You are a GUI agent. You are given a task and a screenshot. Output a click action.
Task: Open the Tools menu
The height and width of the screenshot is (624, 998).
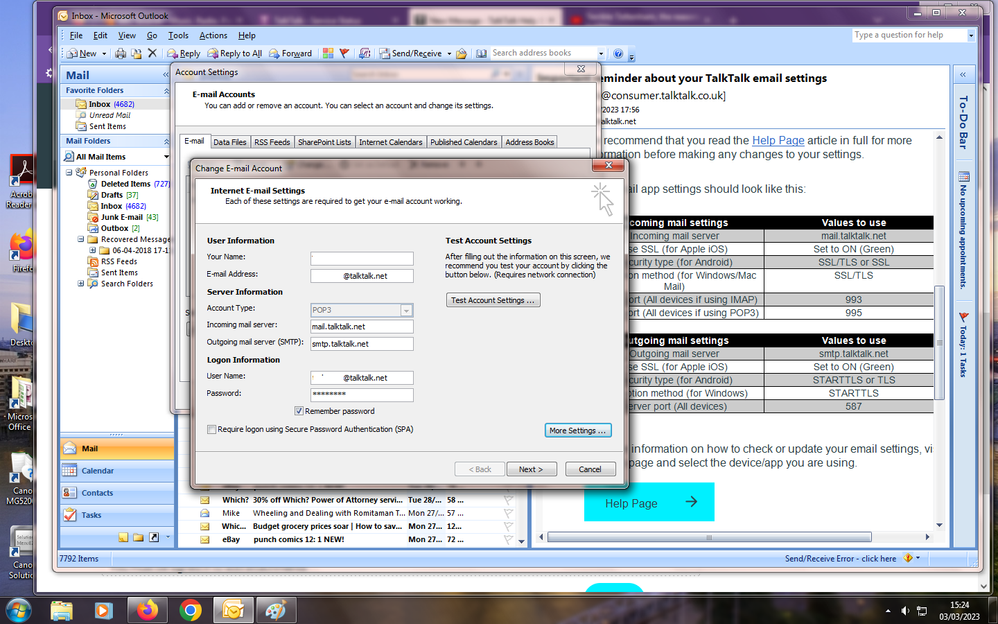tap(177, 34)
